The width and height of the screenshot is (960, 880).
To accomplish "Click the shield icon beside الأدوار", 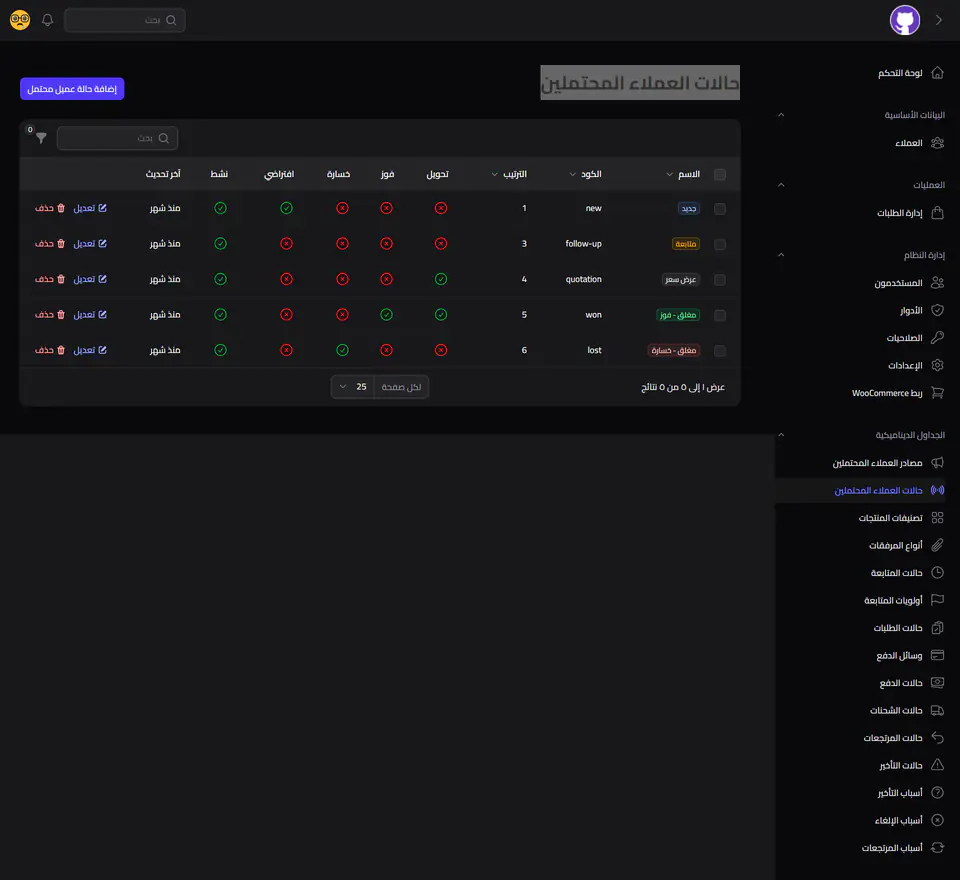I will tap(937, 310).
